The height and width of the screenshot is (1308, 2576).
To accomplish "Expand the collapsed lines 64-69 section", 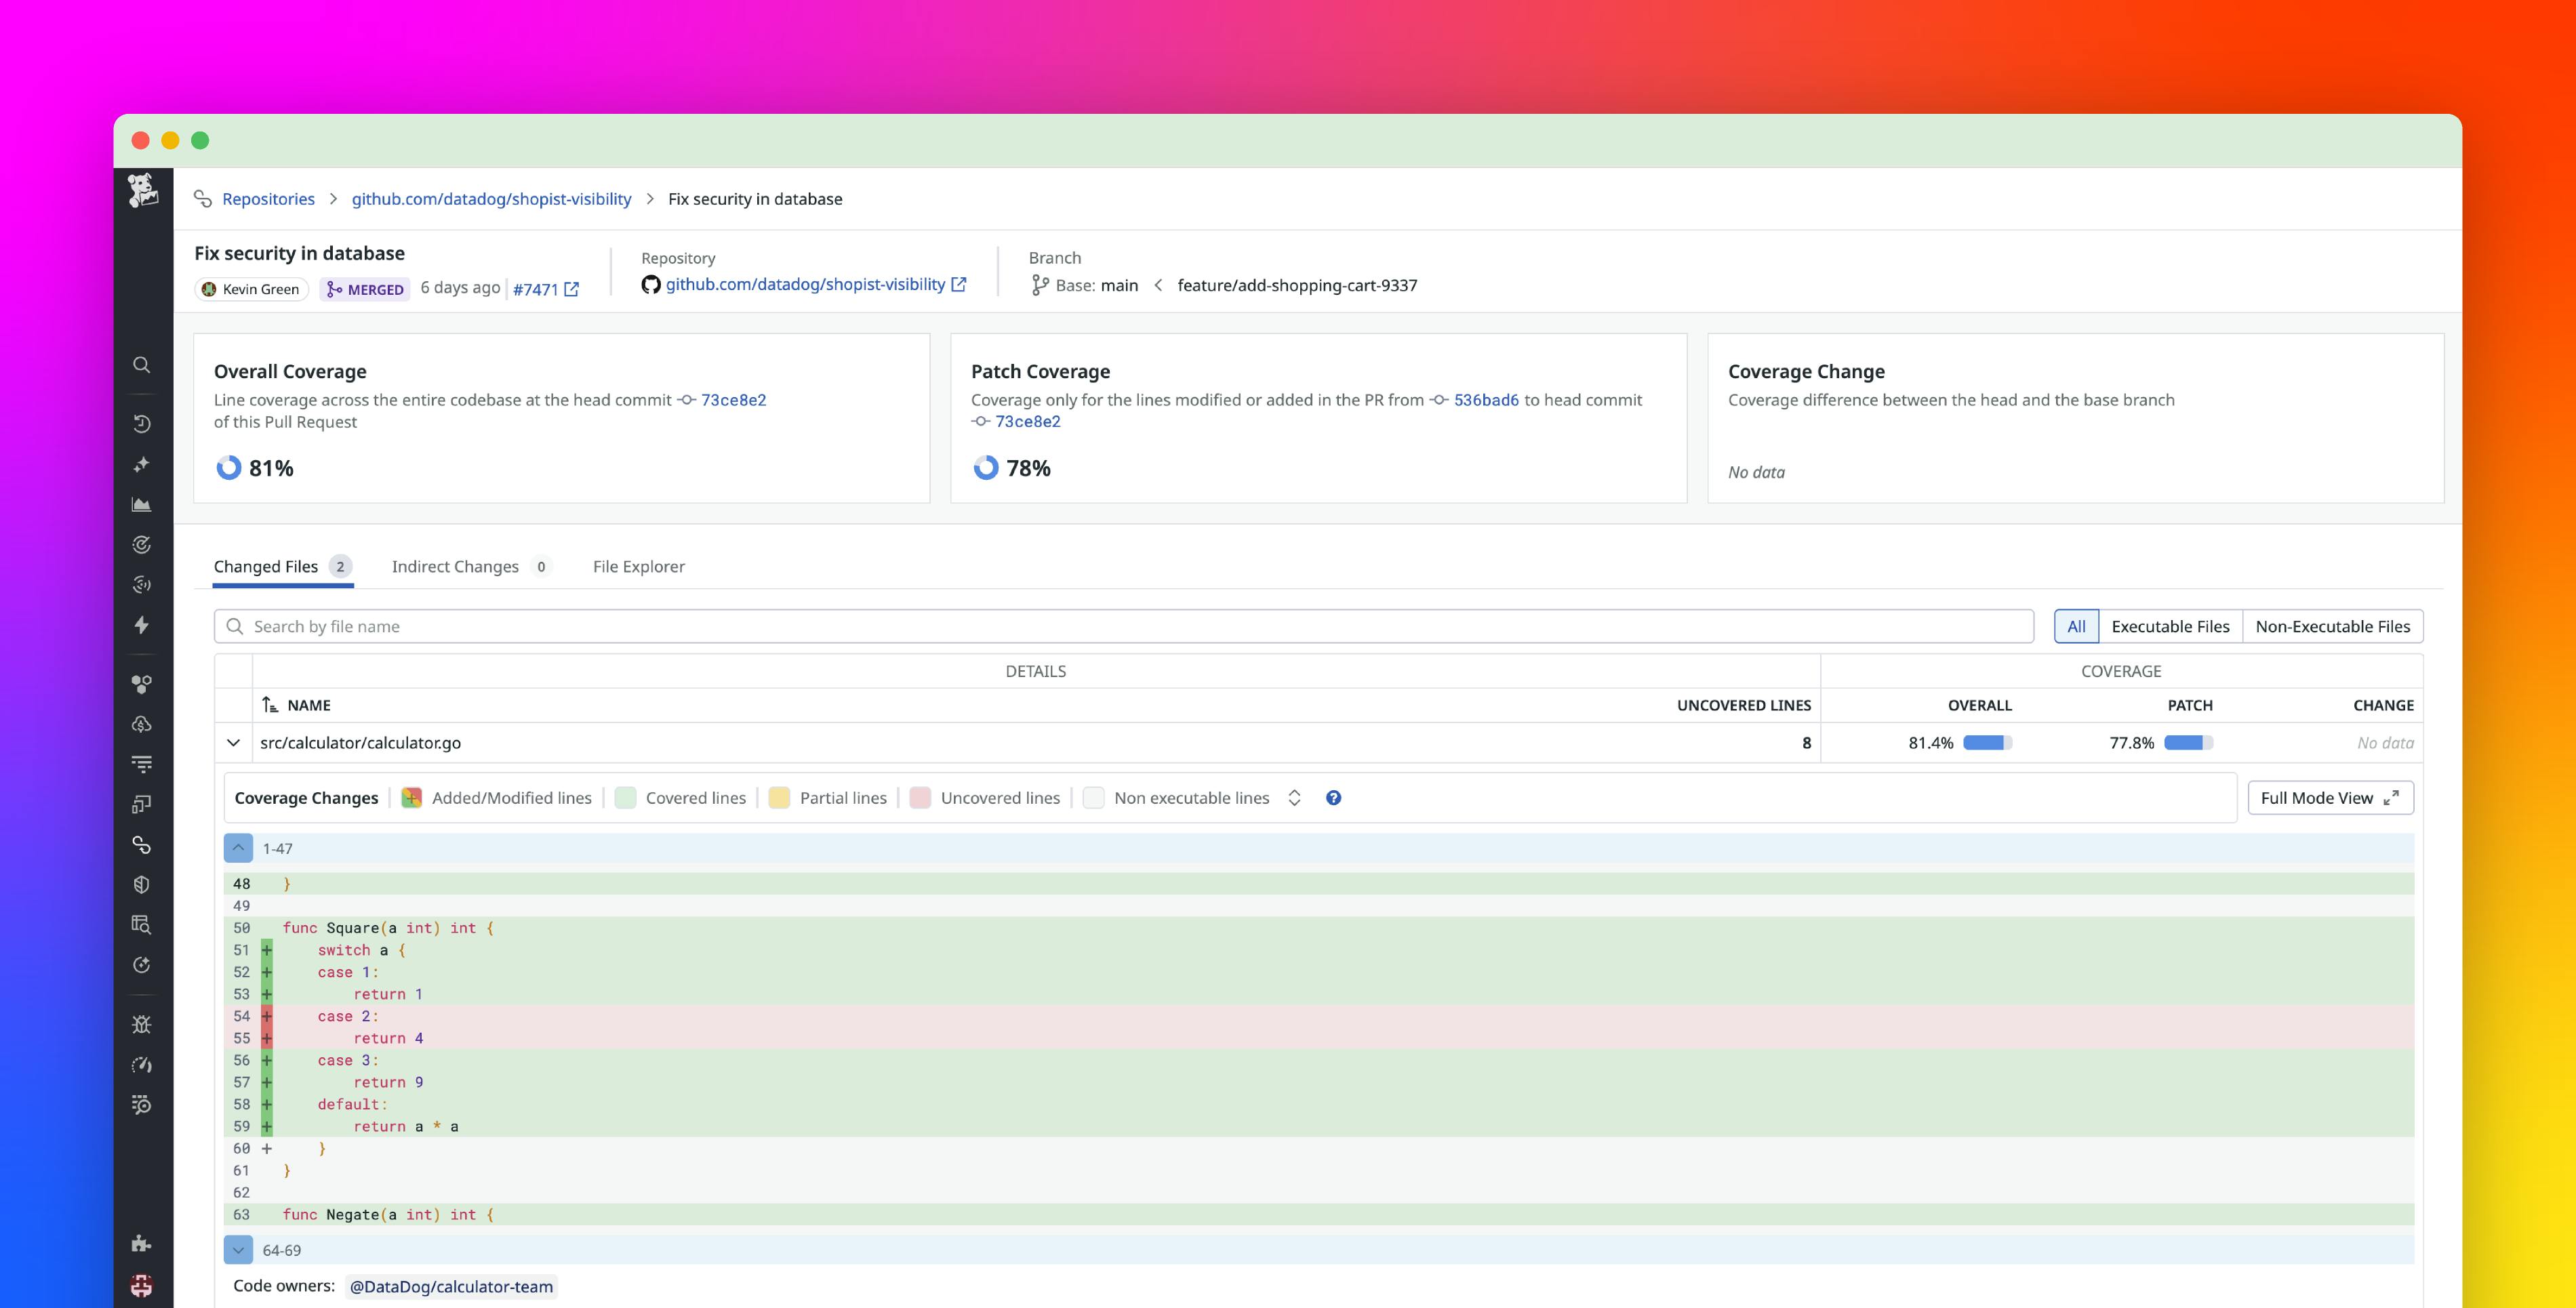I will coord(238,1250).
